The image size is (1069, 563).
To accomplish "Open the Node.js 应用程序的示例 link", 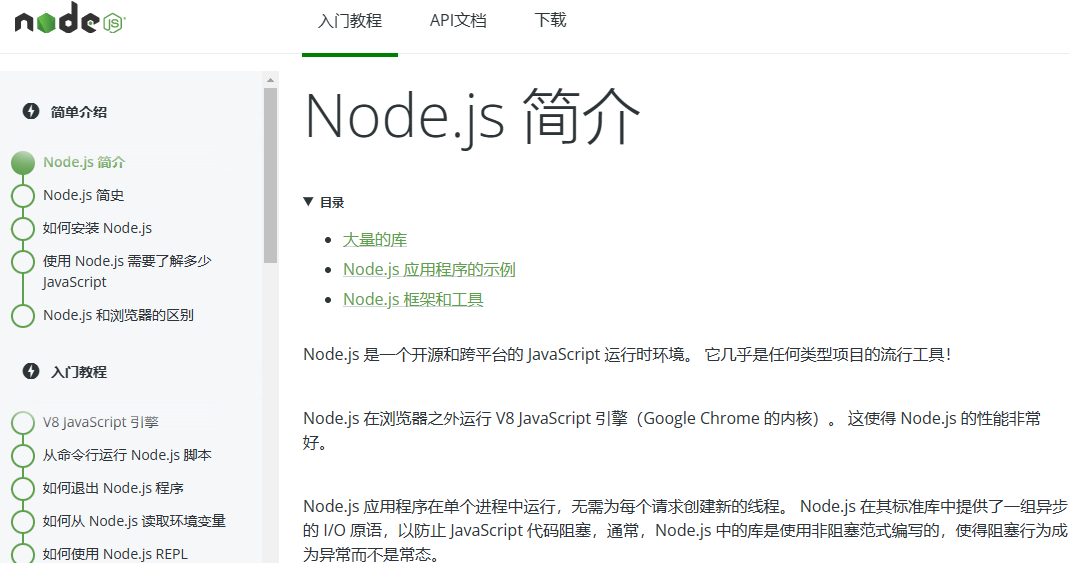I will (x=429, y=270).
